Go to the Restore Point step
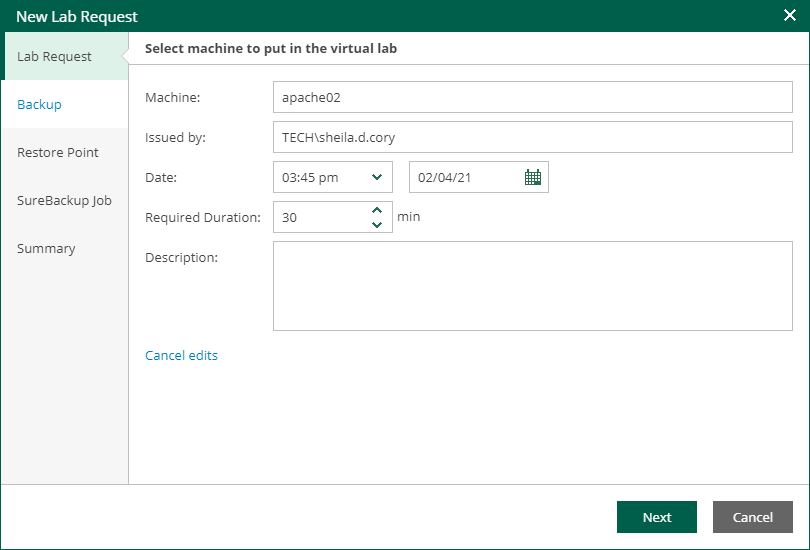The image size is (810, 550). click(x=58, y=152)
